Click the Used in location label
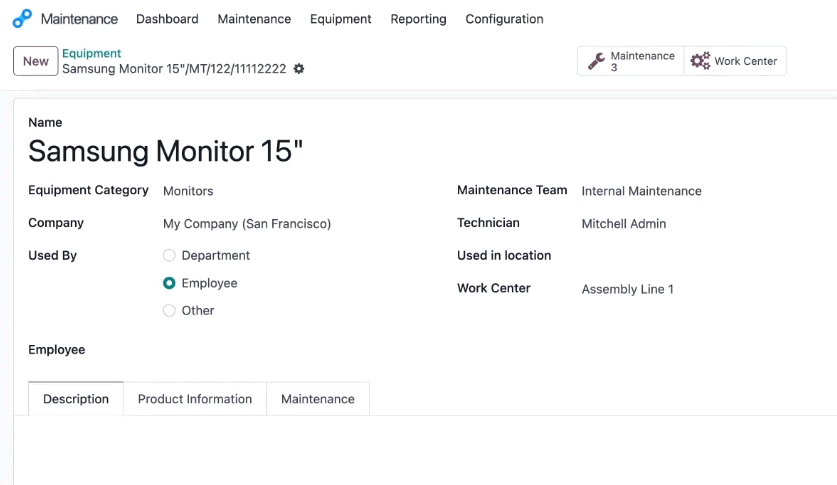 click(504, 256)
